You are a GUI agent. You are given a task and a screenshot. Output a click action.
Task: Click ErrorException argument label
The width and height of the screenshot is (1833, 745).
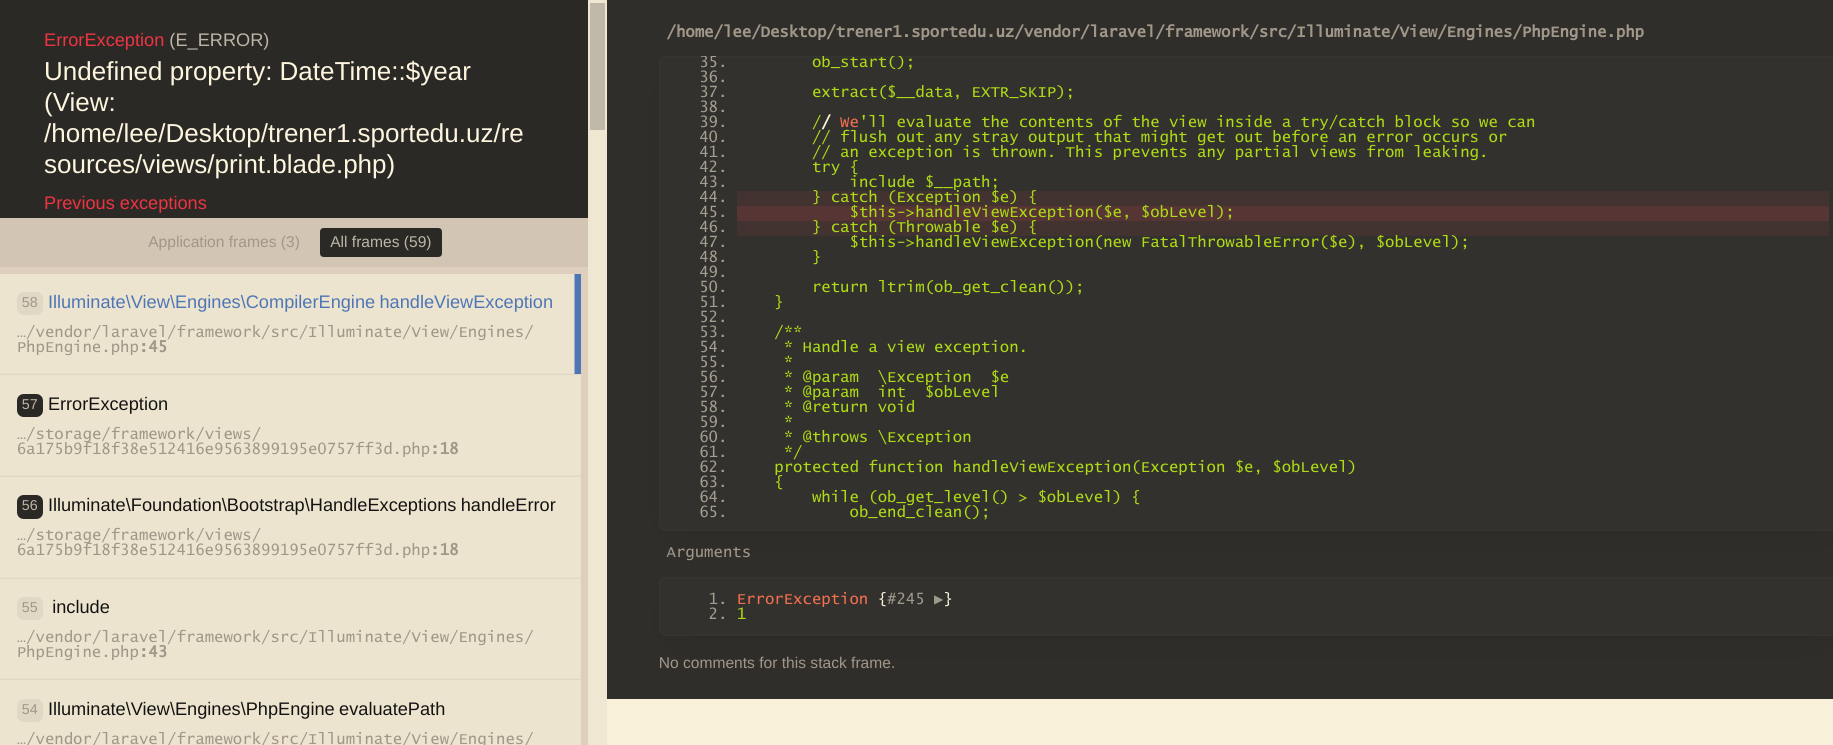[x=802, y=599]
